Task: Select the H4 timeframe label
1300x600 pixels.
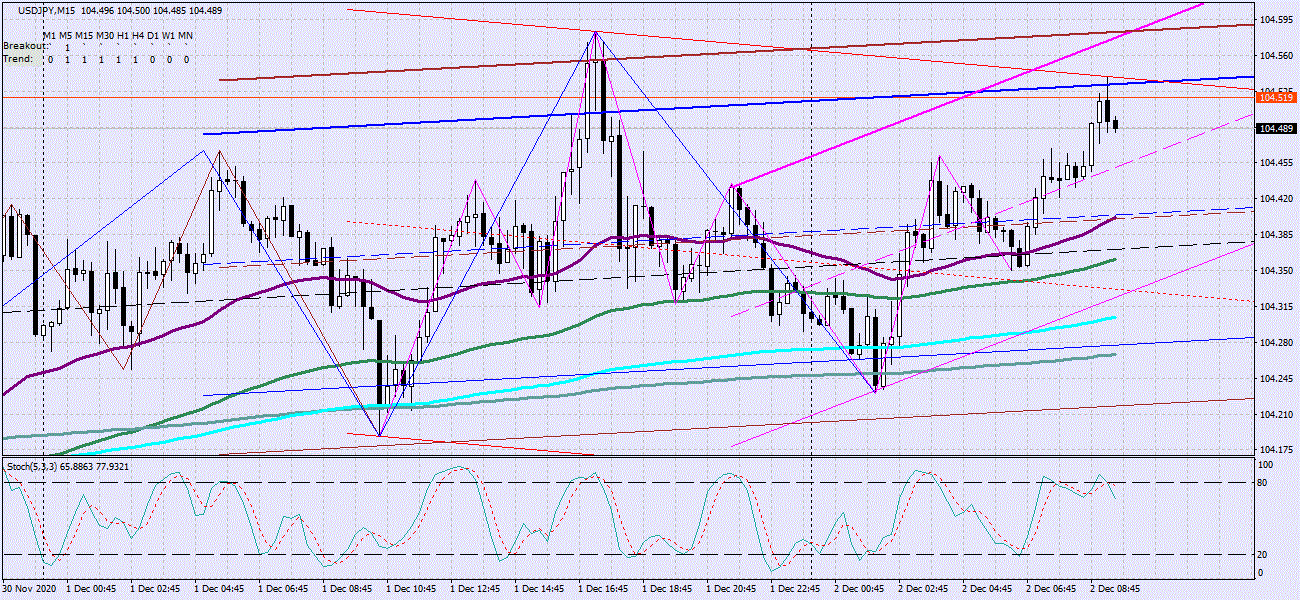Action: [x=139, y=35]
